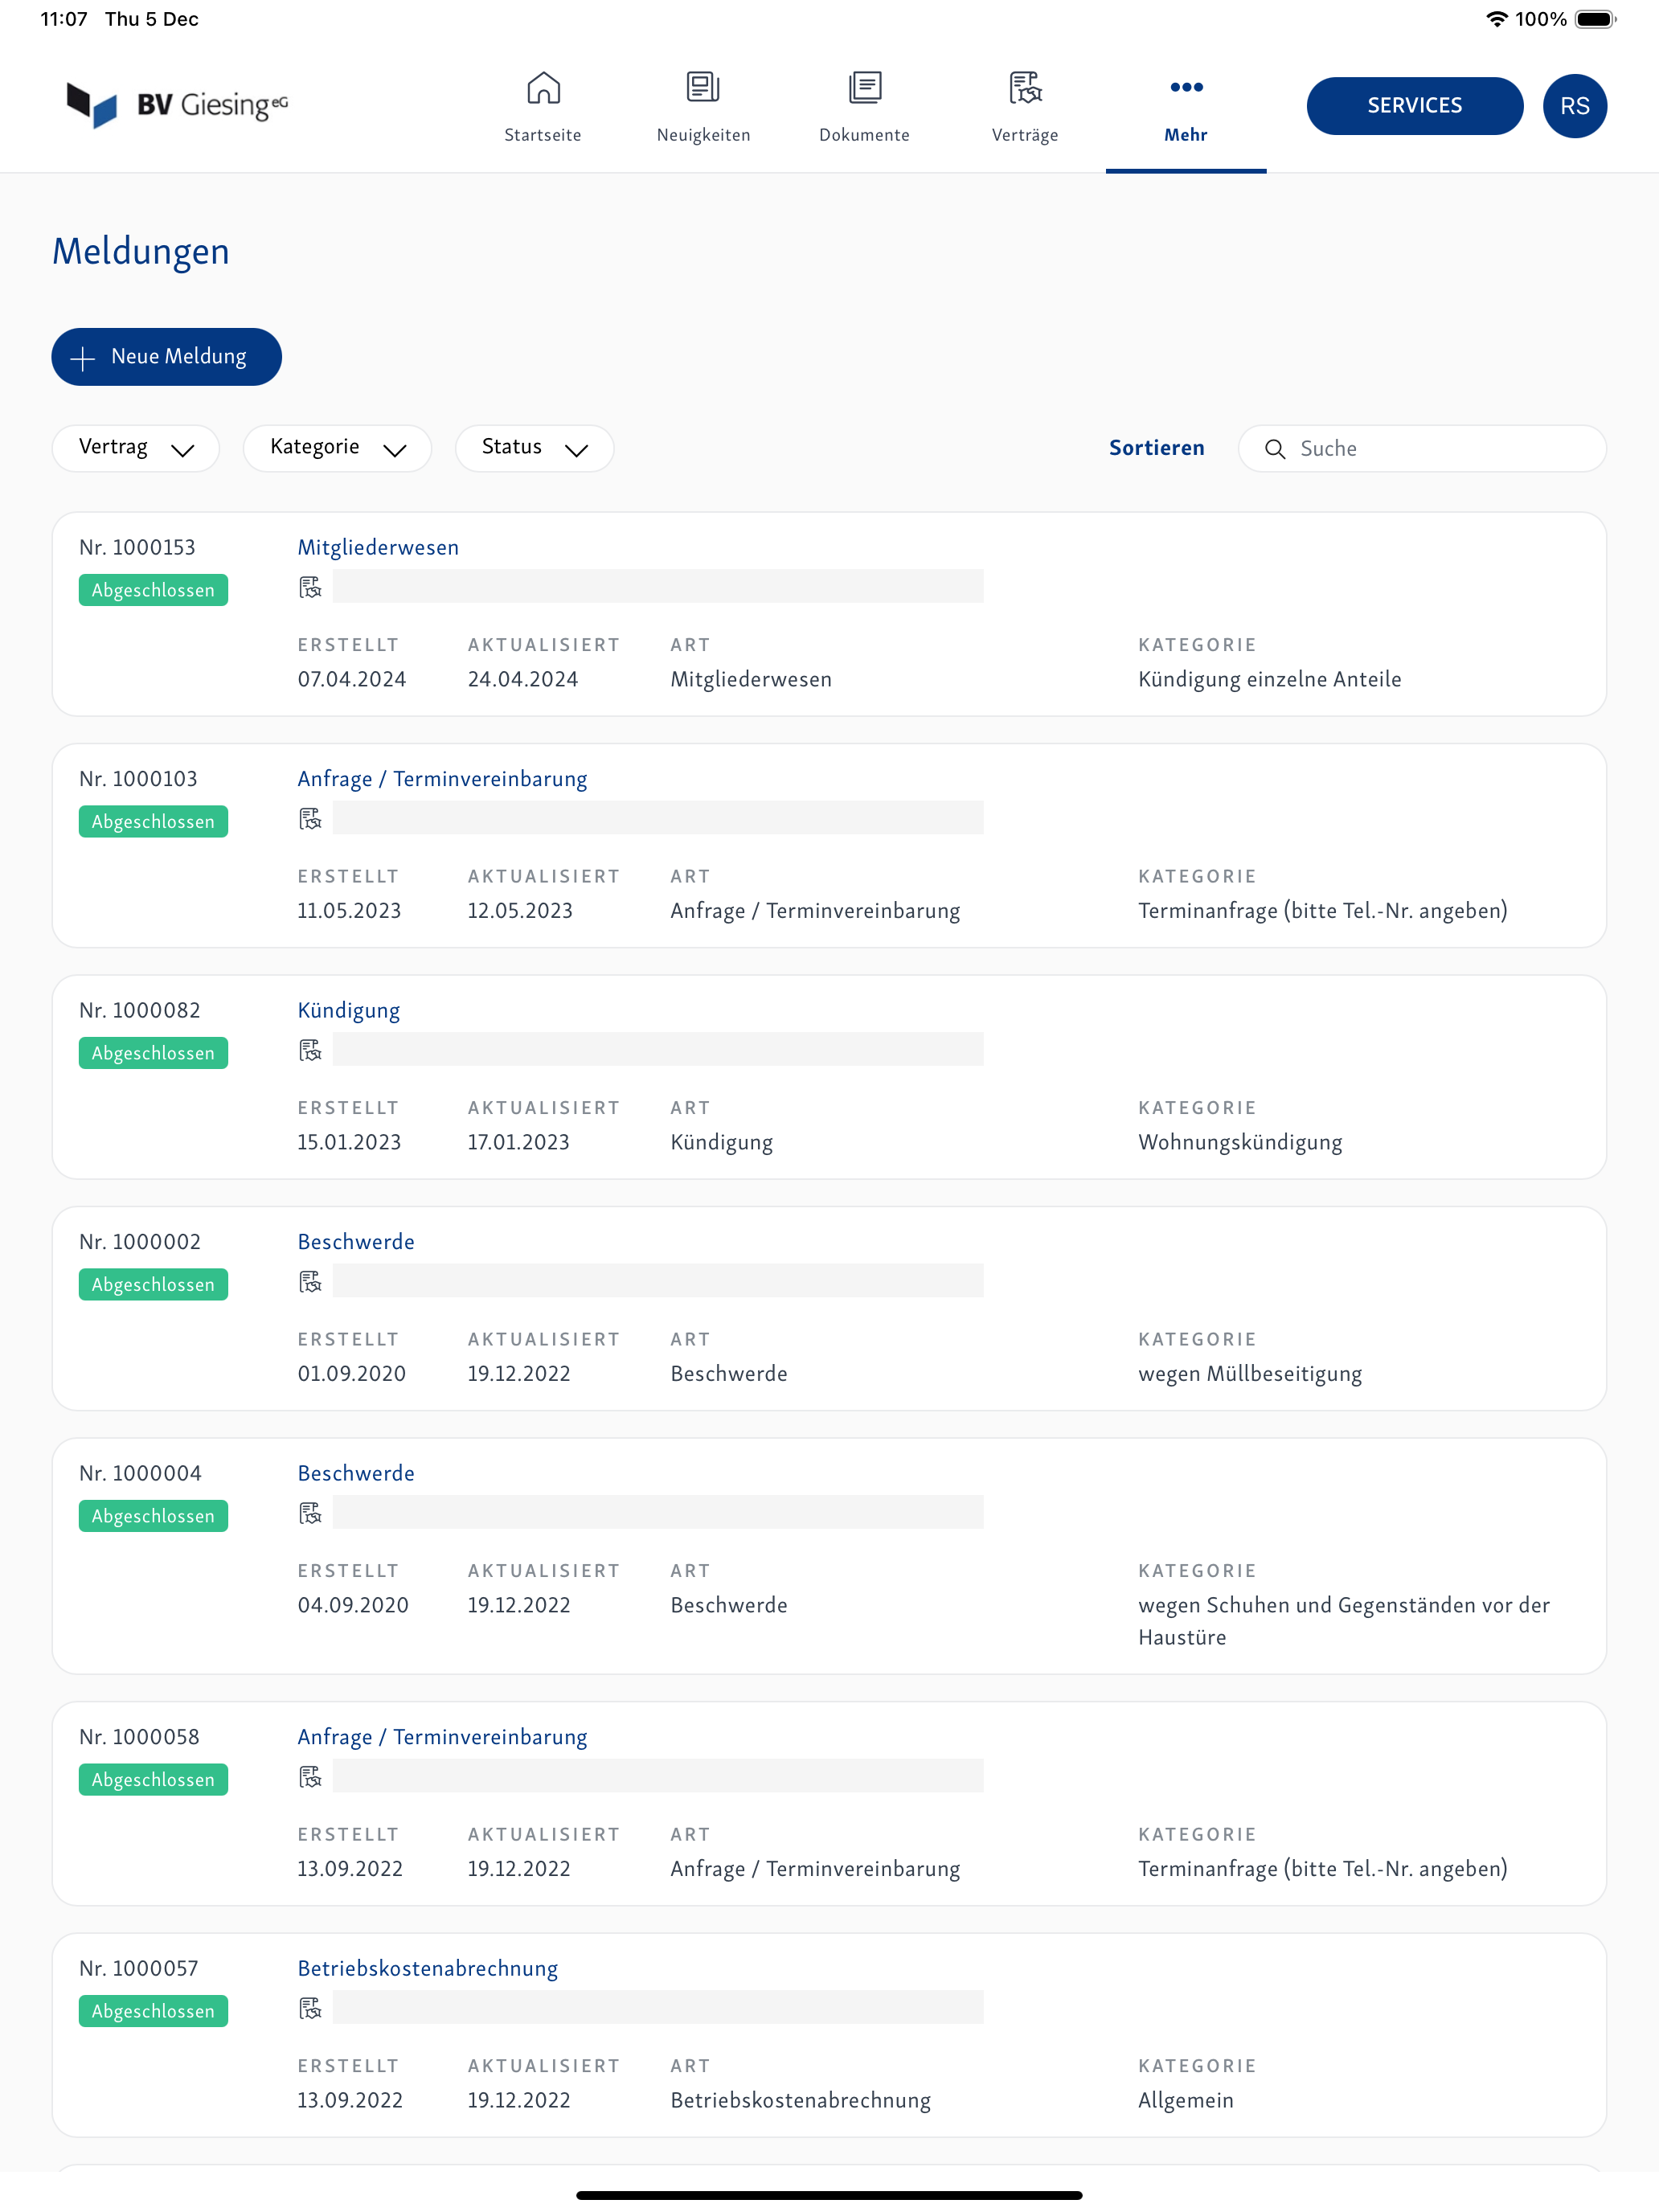Open Anfrage / Terminvereinbarung link of Nr. 1000058

[x=442, y=1737]
